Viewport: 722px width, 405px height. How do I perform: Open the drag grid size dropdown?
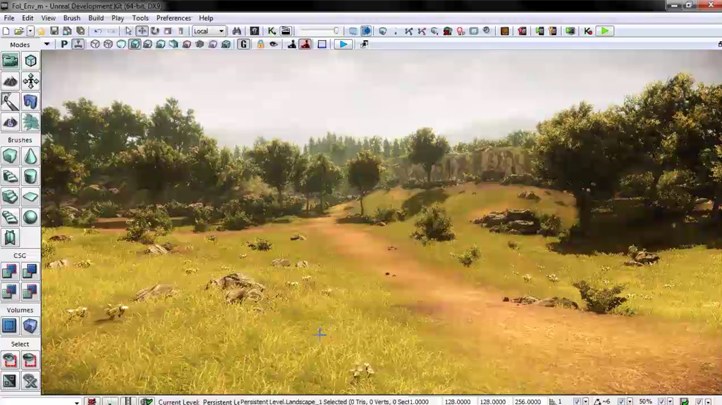tap(585, 402)
